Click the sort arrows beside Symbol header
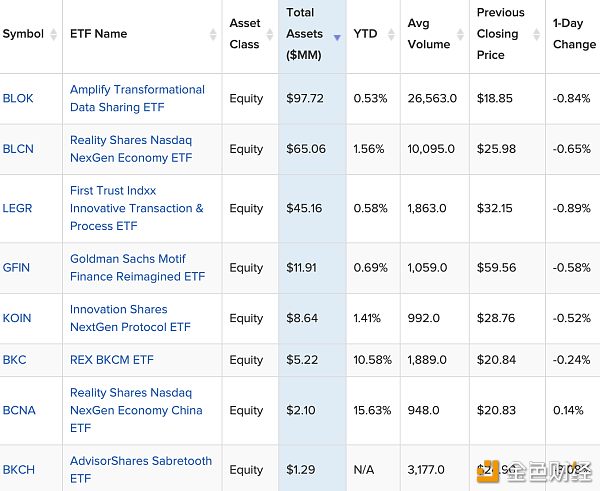 click(54, 35)
